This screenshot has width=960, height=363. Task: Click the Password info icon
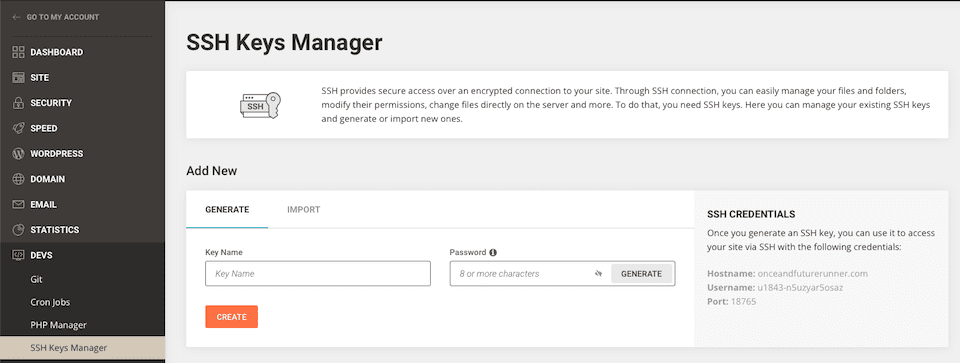493,252
